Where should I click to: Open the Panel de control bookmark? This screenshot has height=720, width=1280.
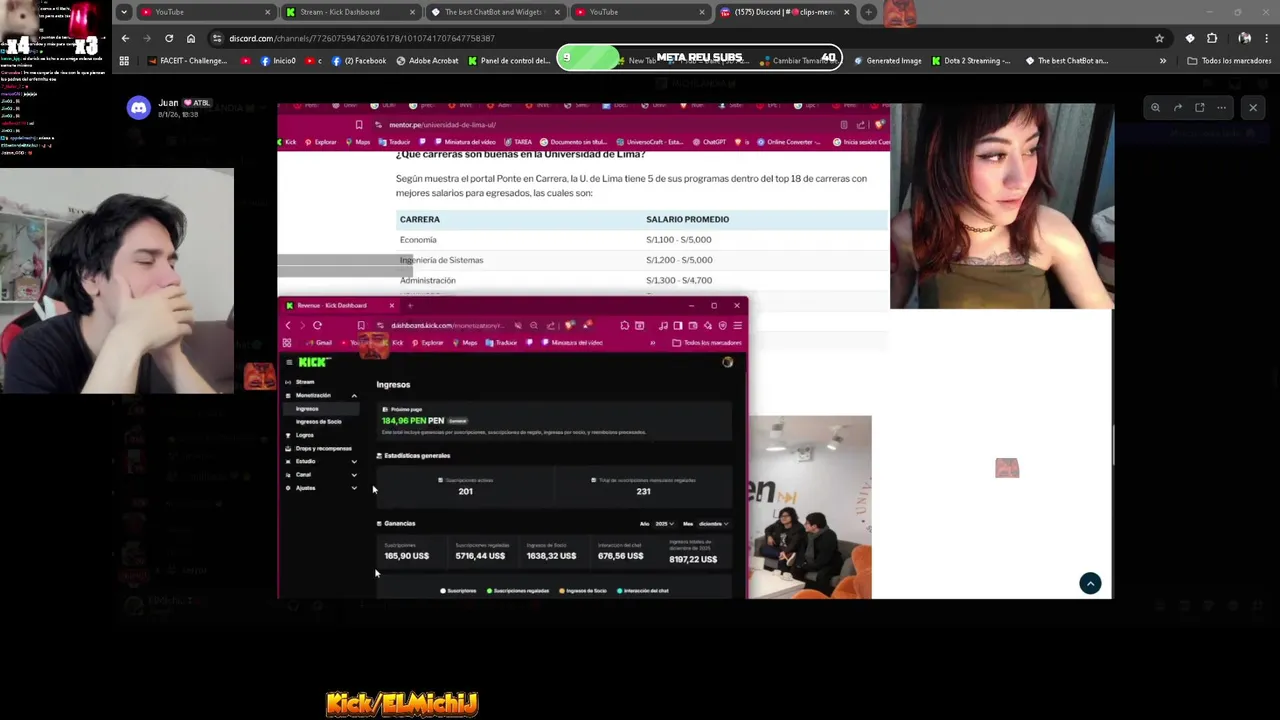tap(509, 61)
